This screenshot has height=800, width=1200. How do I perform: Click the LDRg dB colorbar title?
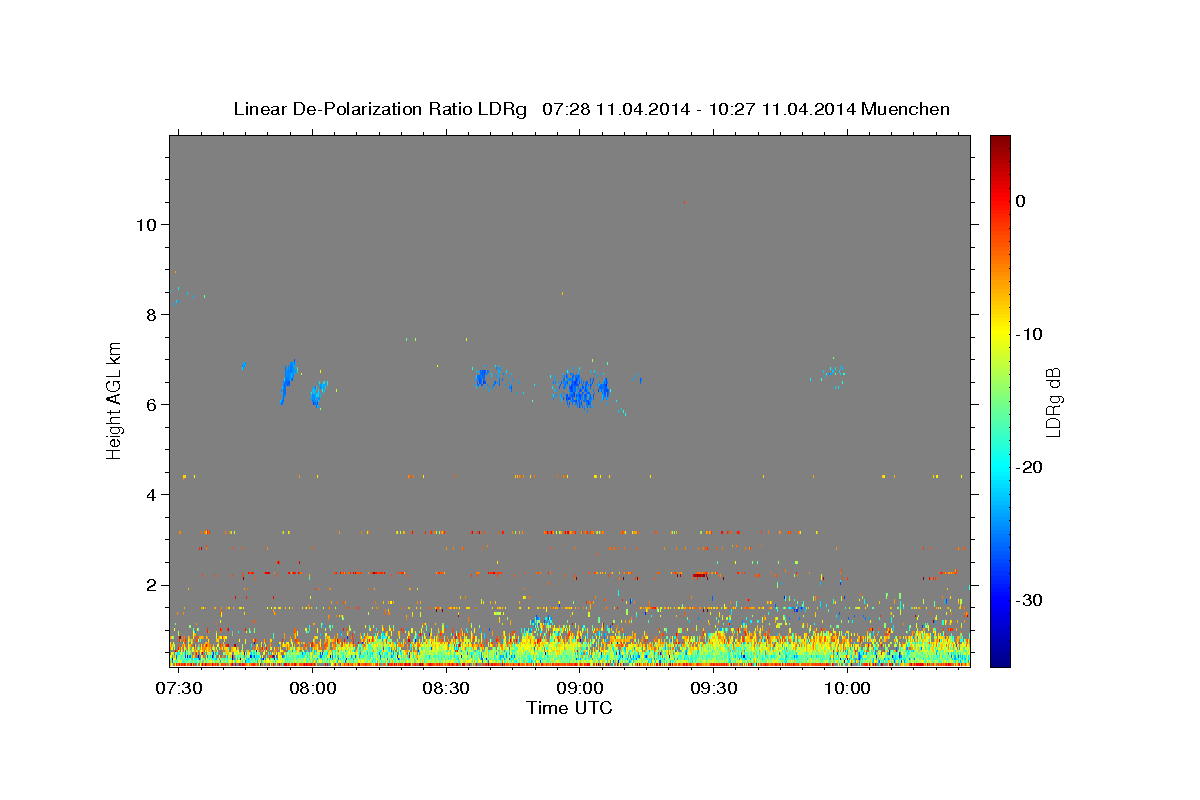(1054, 402)
